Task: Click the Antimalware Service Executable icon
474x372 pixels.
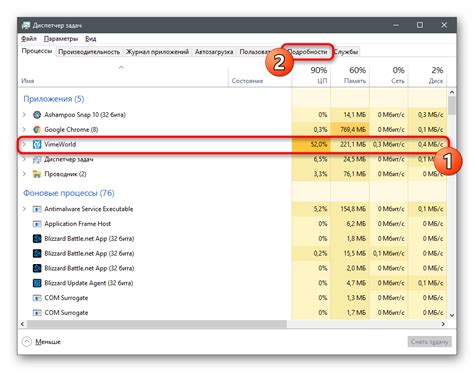Action: click(37, 209)
